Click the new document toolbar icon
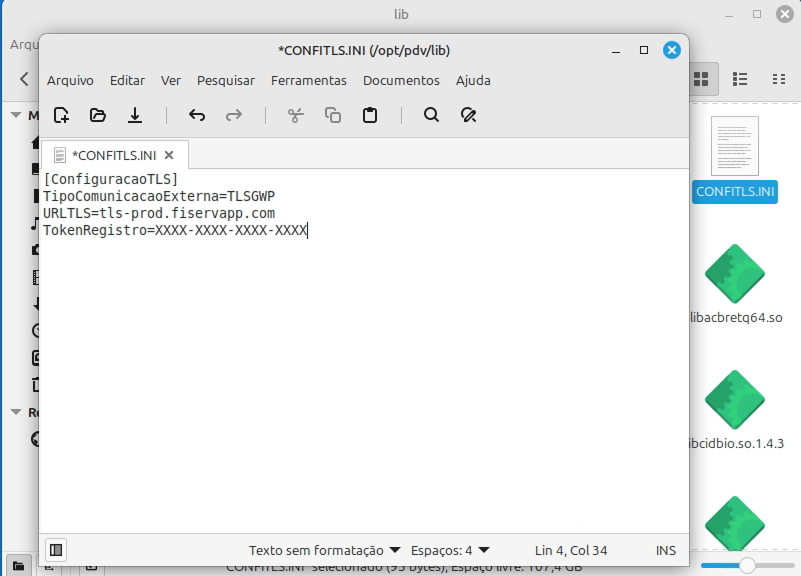 click(61, 115)
